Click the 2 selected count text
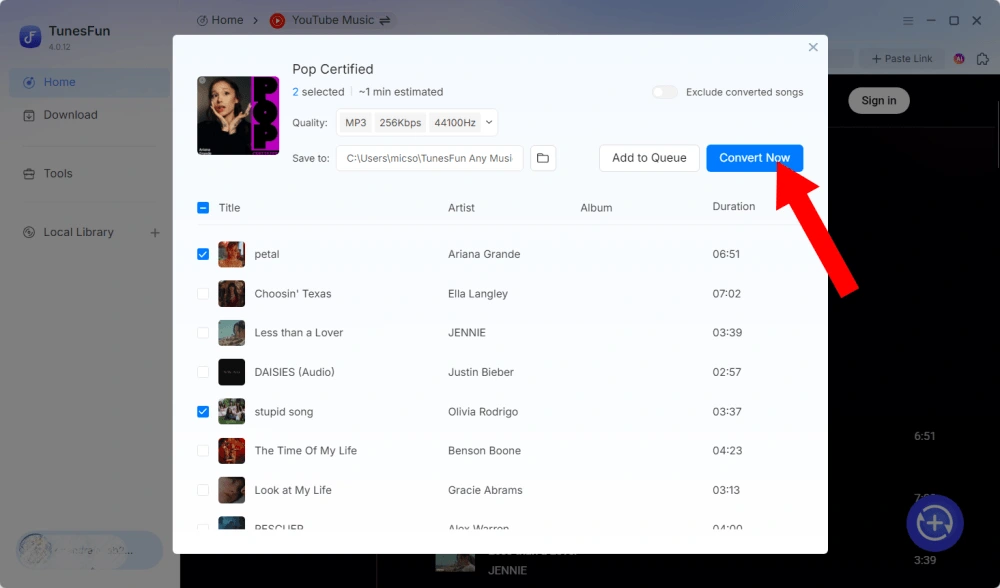Screen dimensions: 1000x588 click(x=318, y=92)
